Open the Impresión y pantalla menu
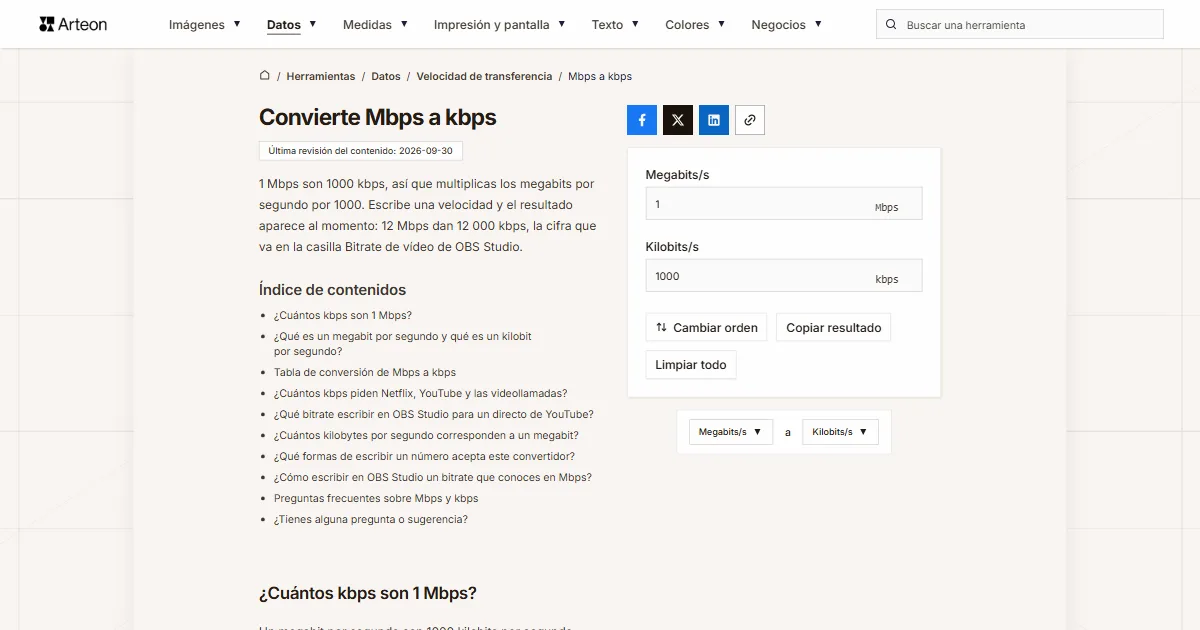This screenshot has height=630, width=1200. [x=500, y=24]
